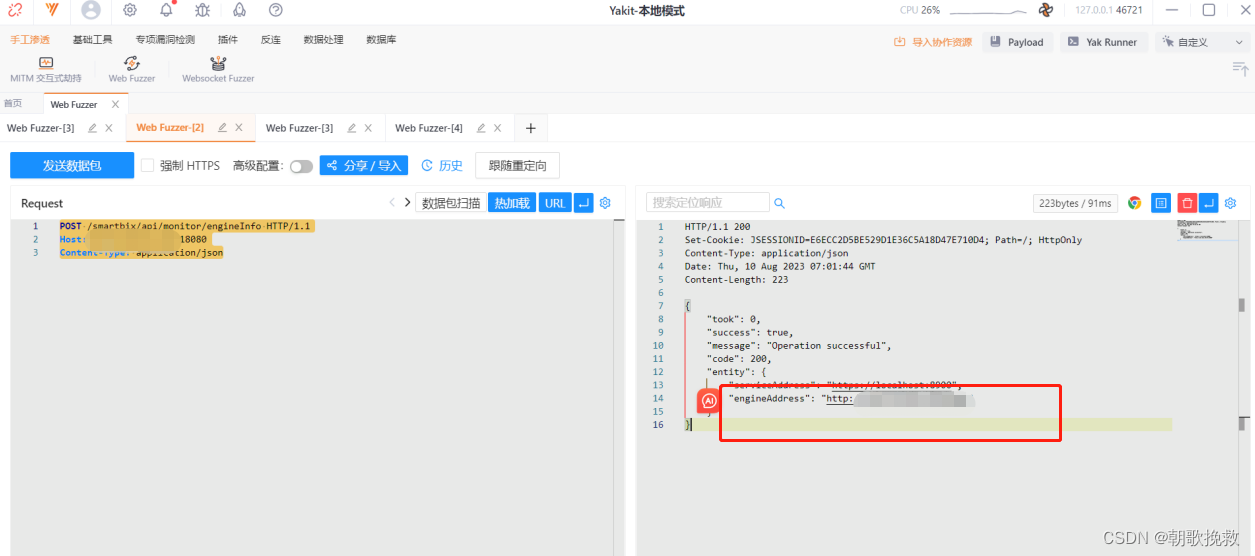Viewport: 1255px width, 556px height.
Task: Open the settings gear in top bar
Action: (x=130, y=10)
